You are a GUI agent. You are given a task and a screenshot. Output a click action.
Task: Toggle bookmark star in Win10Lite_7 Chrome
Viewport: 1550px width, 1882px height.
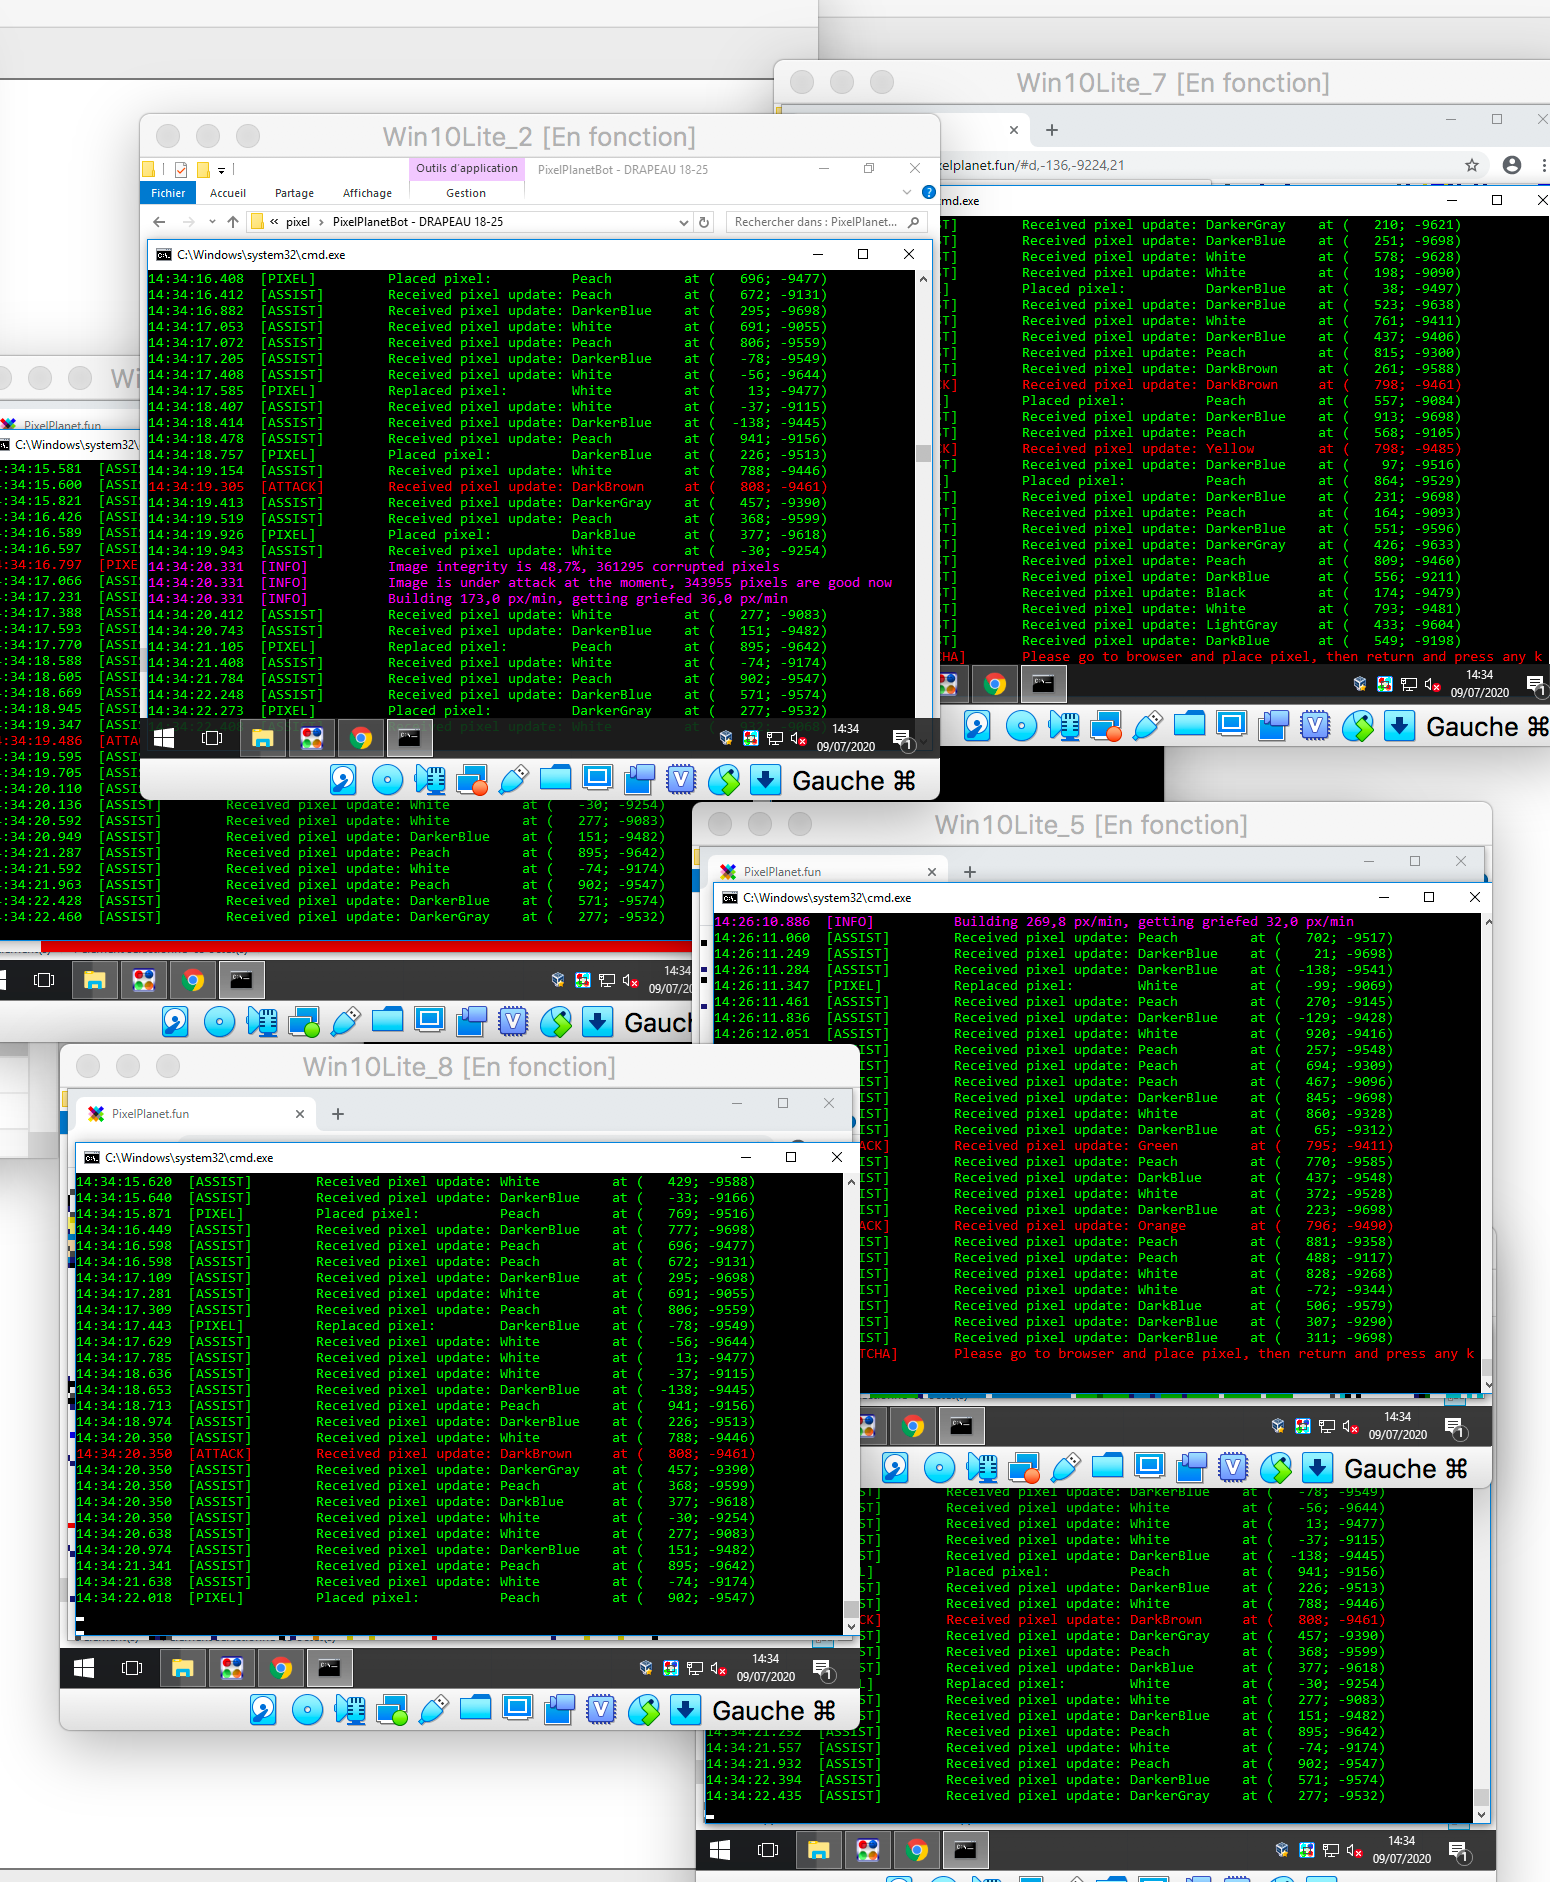point(1472,165)
